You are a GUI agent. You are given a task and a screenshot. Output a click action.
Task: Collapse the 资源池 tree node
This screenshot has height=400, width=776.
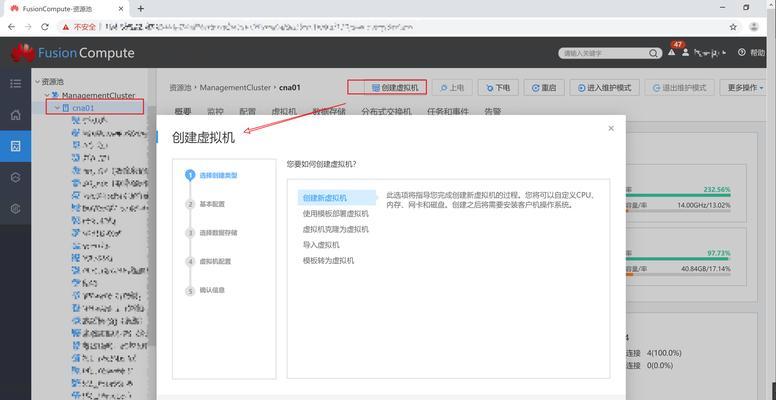(x=37, y=82)
